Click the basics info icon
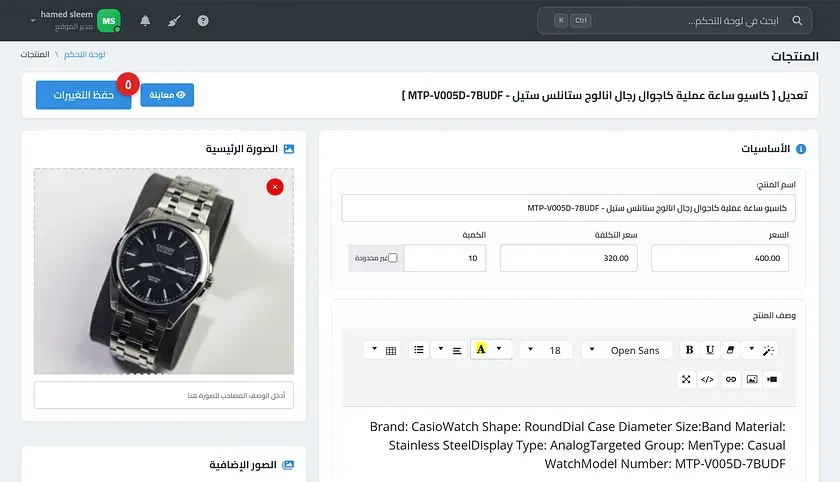Viewport: 840px width, 482px height. (801, 149)
